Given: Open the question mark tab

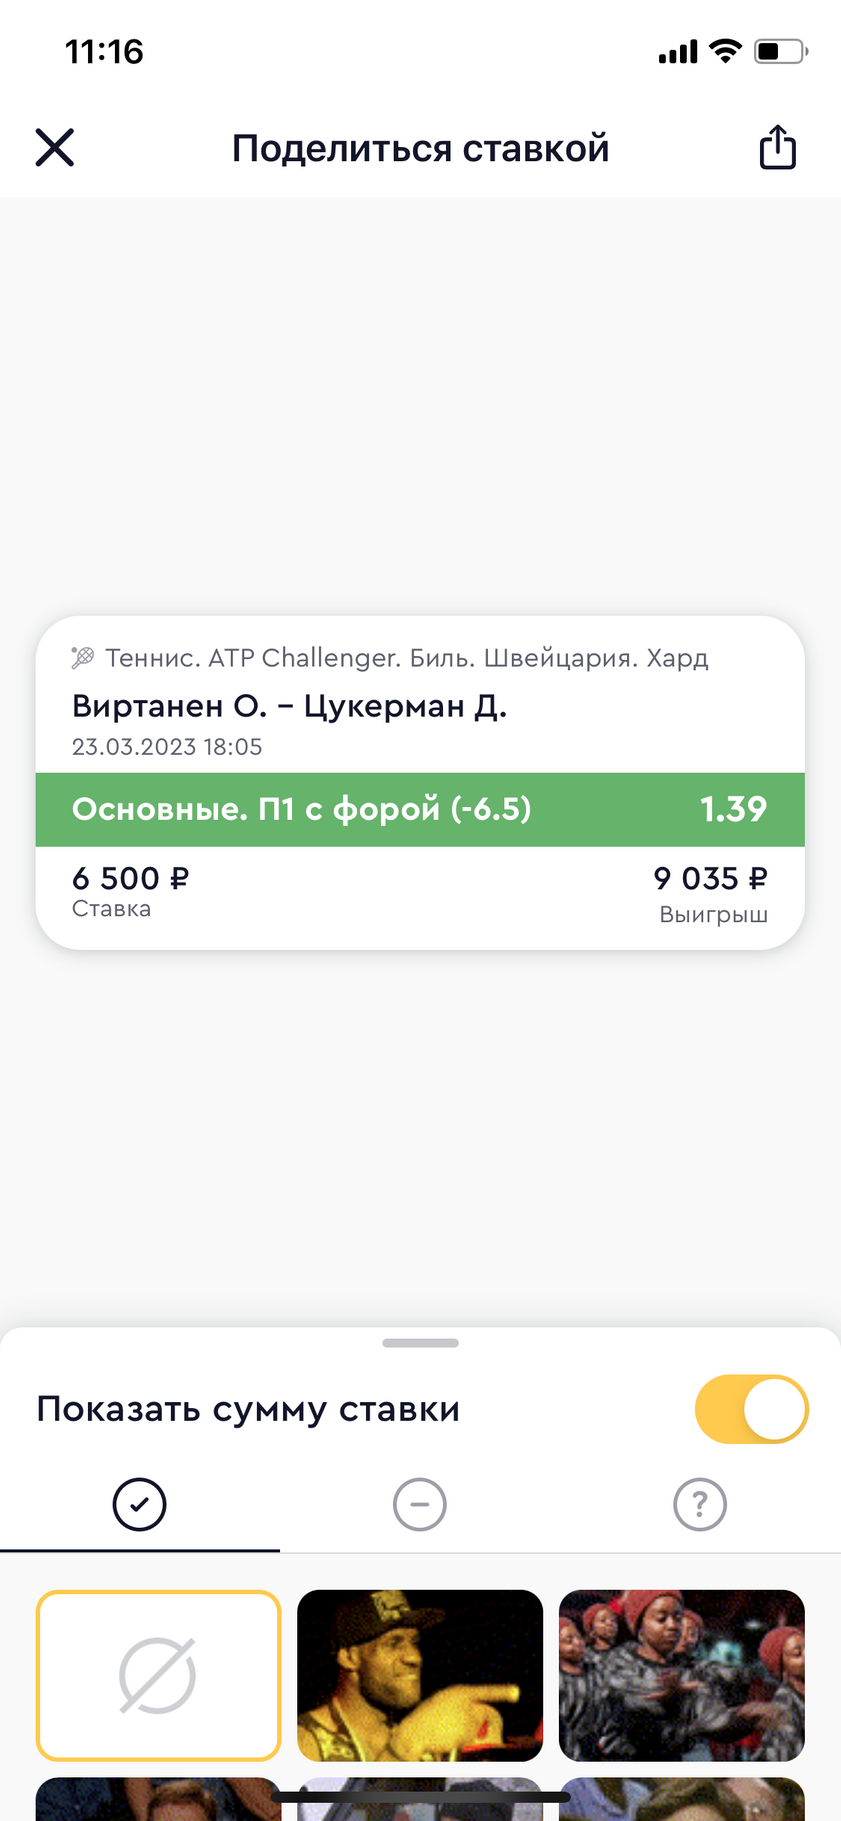Looking at the screenshot, I should (x=700, y=1504).
